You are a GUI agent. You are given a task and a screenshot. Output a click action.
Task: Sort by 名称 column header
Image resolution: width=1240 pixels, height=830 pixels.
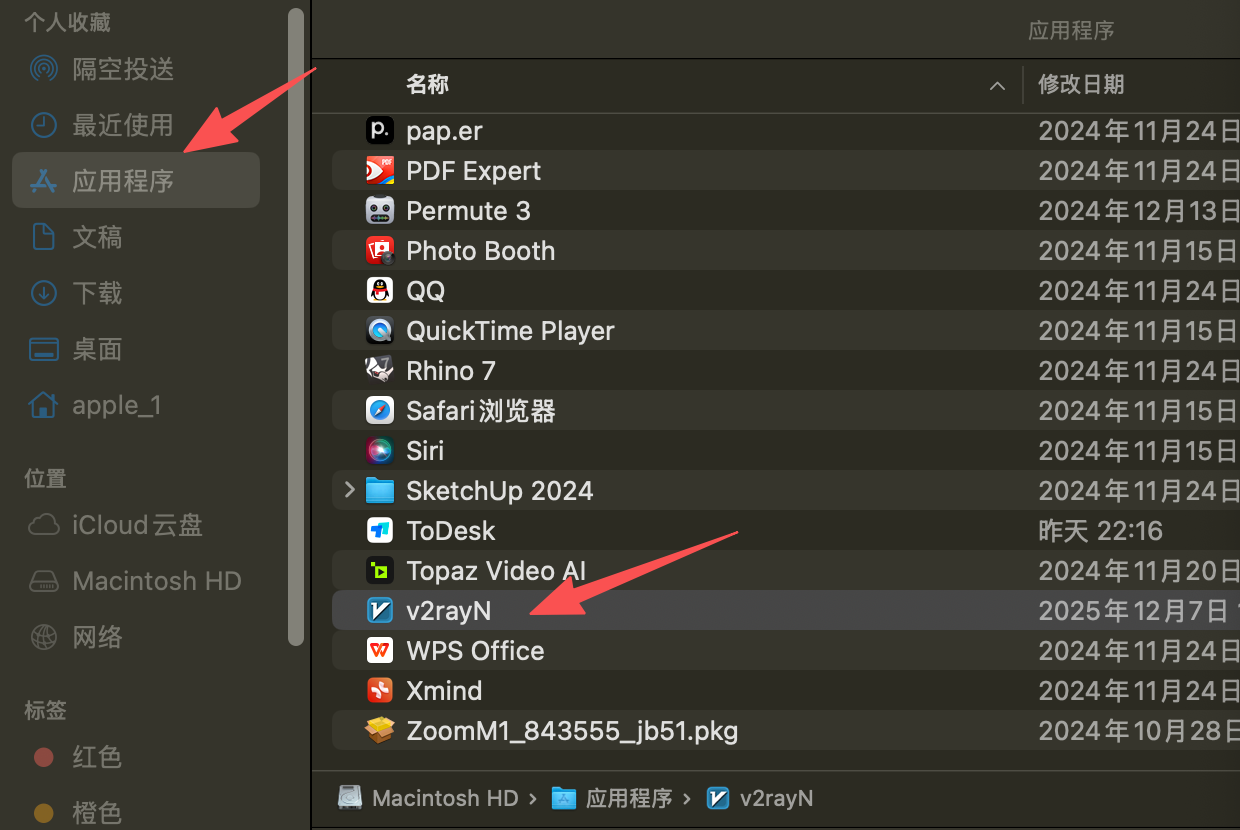[427, 85]
